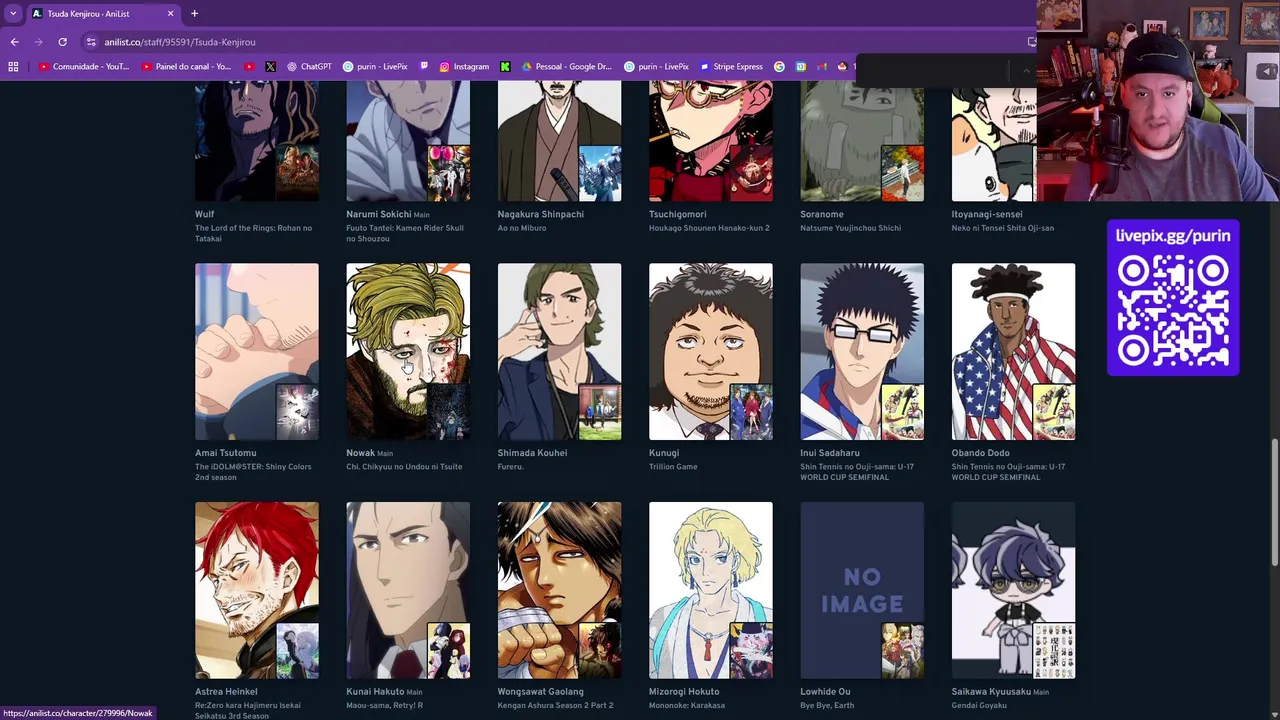Open the Google bookmark icon
The height and width of the screenshot is (720, 1280).
779,67
